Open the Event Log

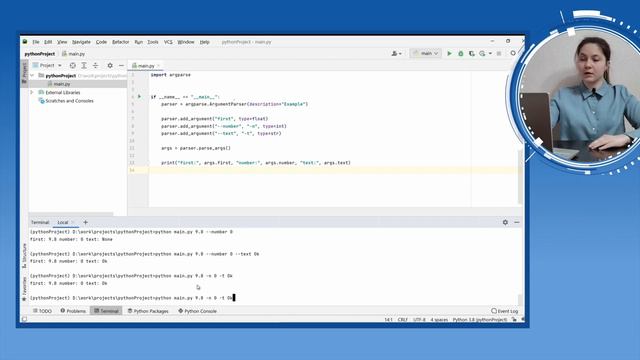coord(504,311)
